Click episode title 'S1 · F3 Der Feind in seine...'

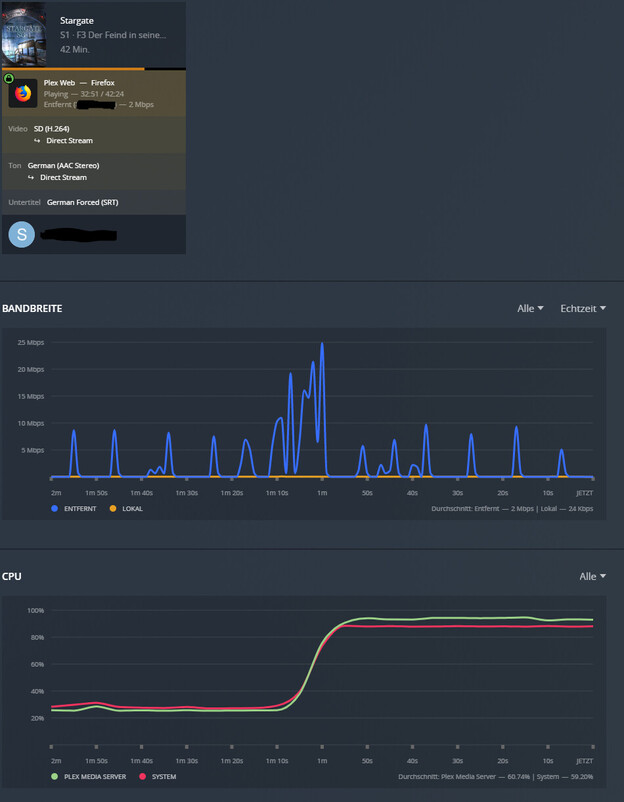(x=113, y=35)
